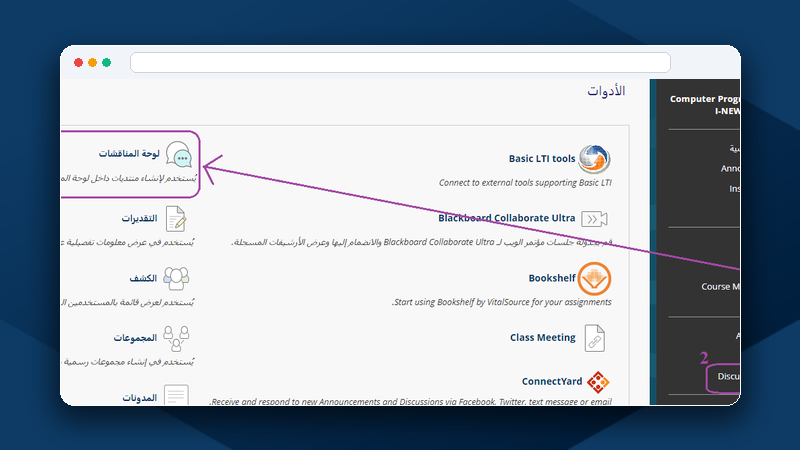Click the ConnectYard red diamond icon

tap(598, 382)
